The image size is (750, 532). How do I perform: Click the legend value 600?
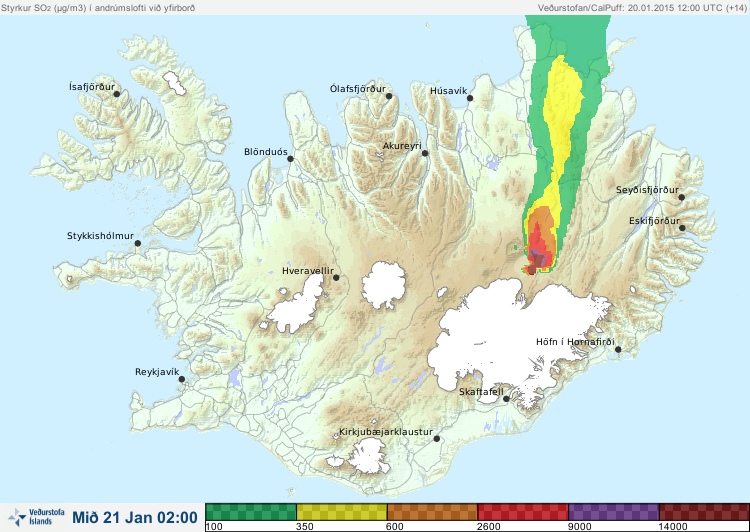(395, 527)
